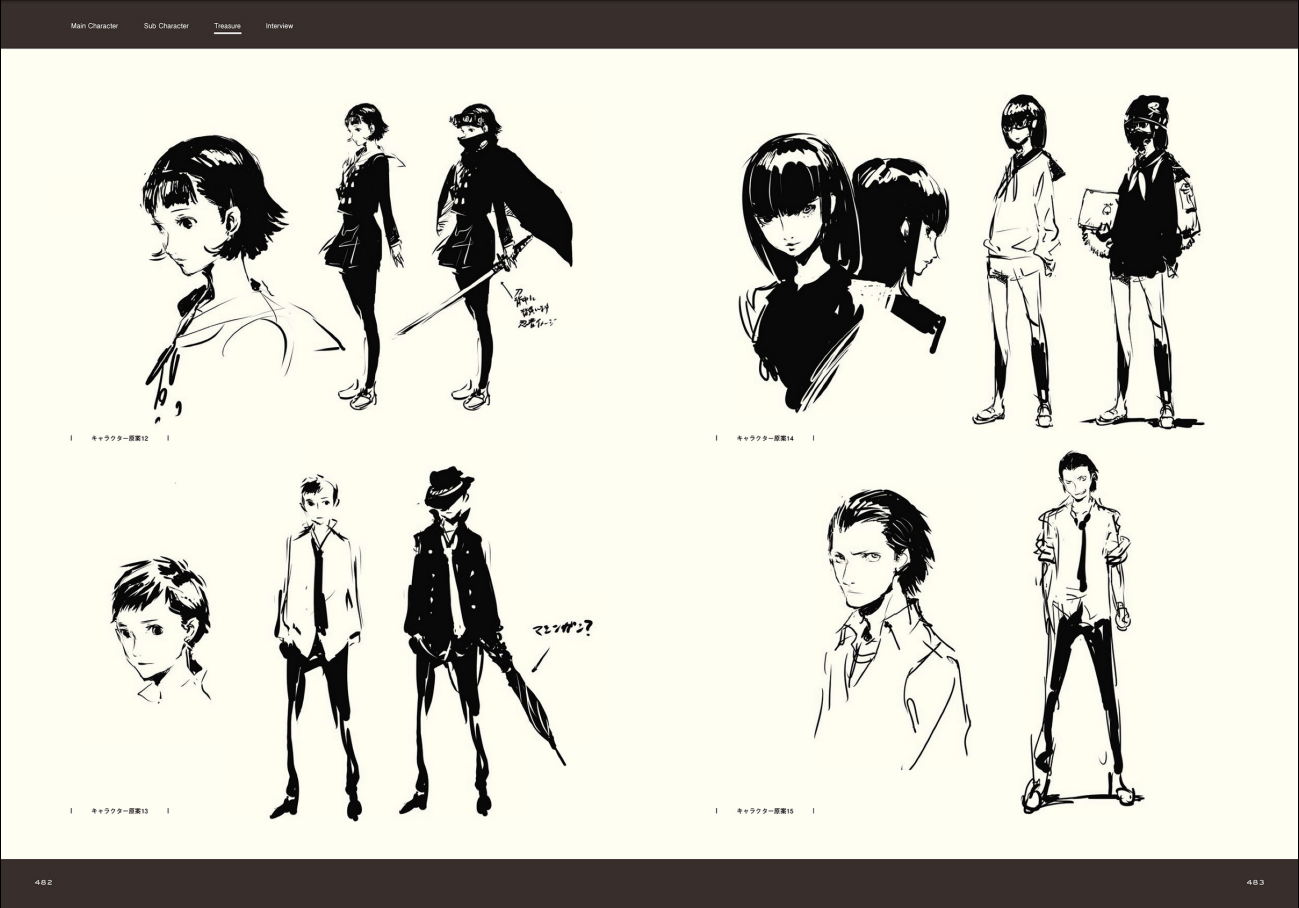Click the caption キャラクター原案12

point(119,438)
